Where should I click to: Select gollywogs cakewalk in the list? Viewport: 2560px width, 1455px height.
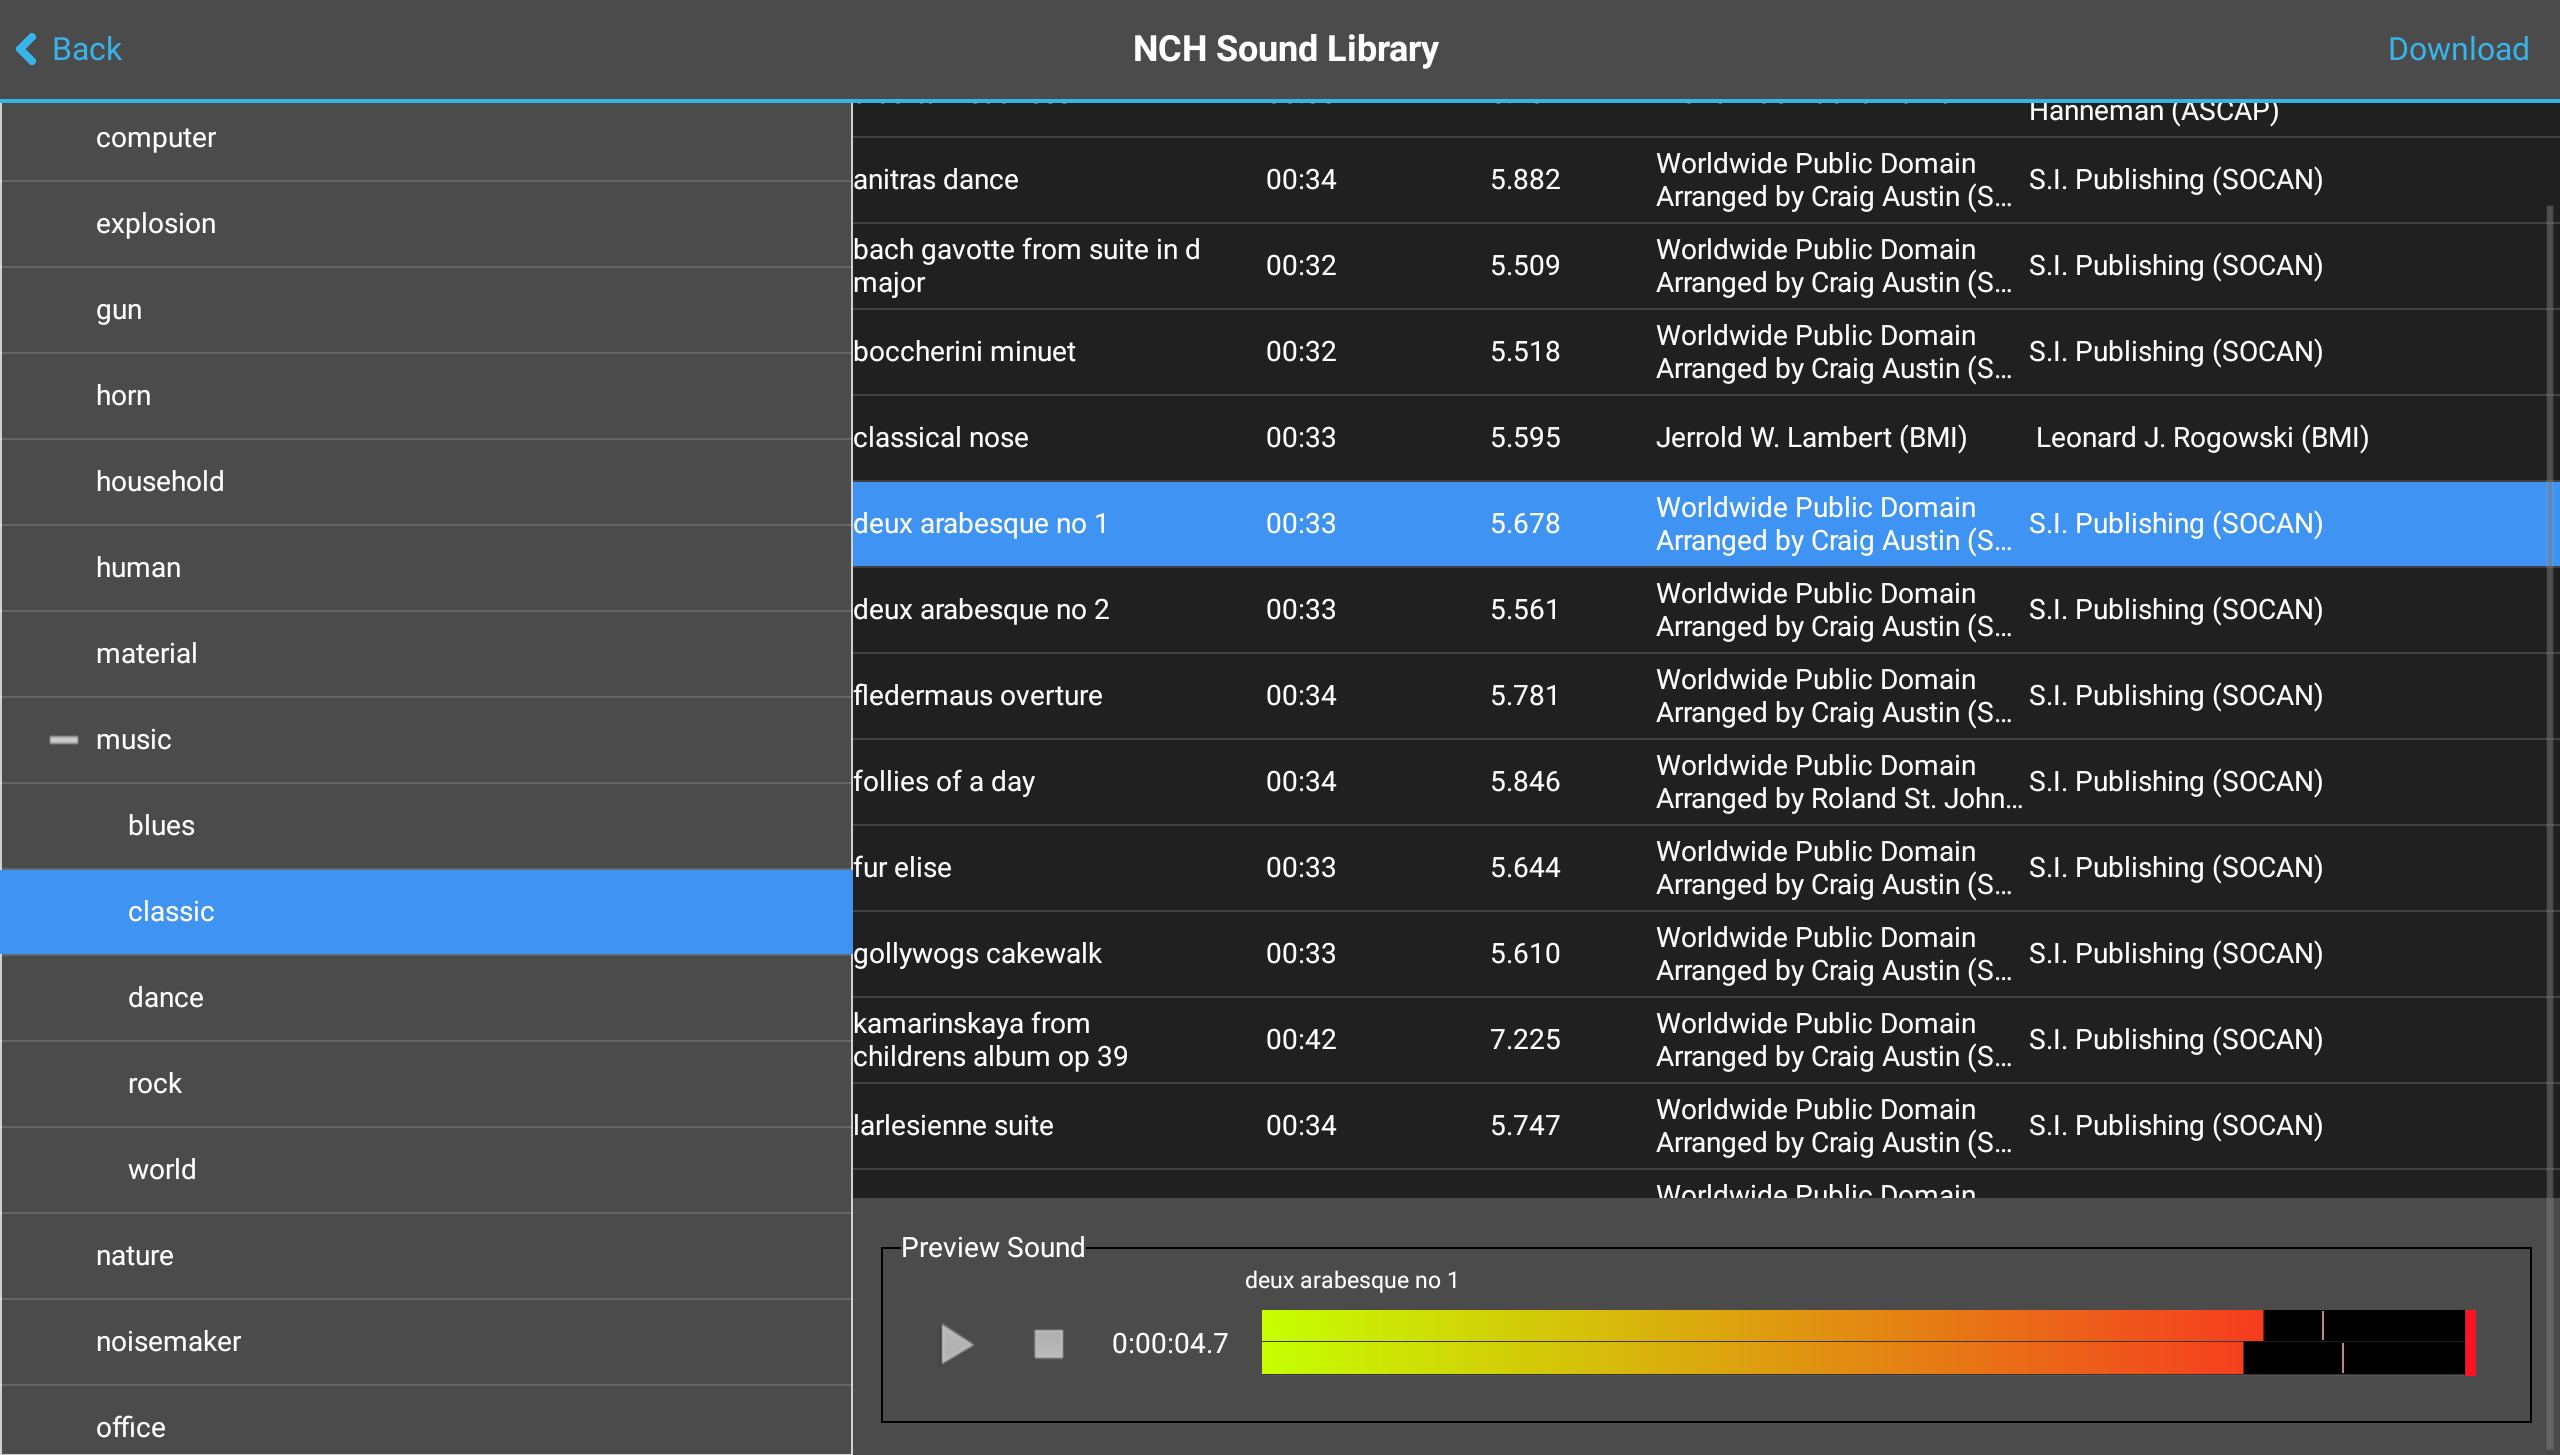(x=1700, y=954)
